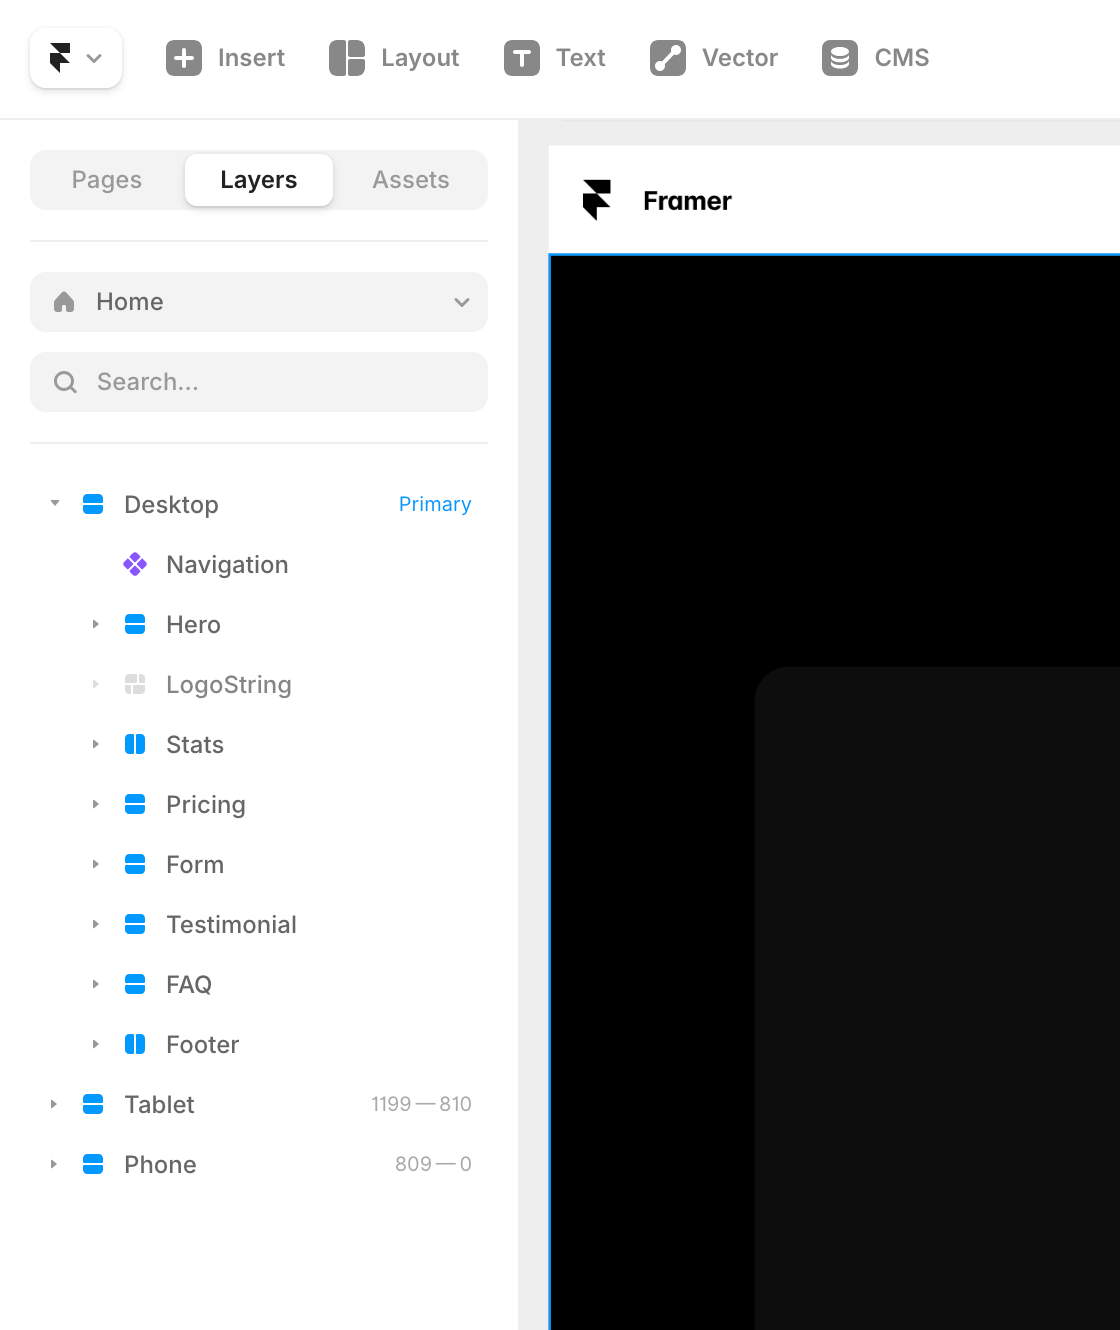This screenshot has width=1120, height=1330.
Task: Open the Home page selector dropdown
Action: click(x=259, y=302)
